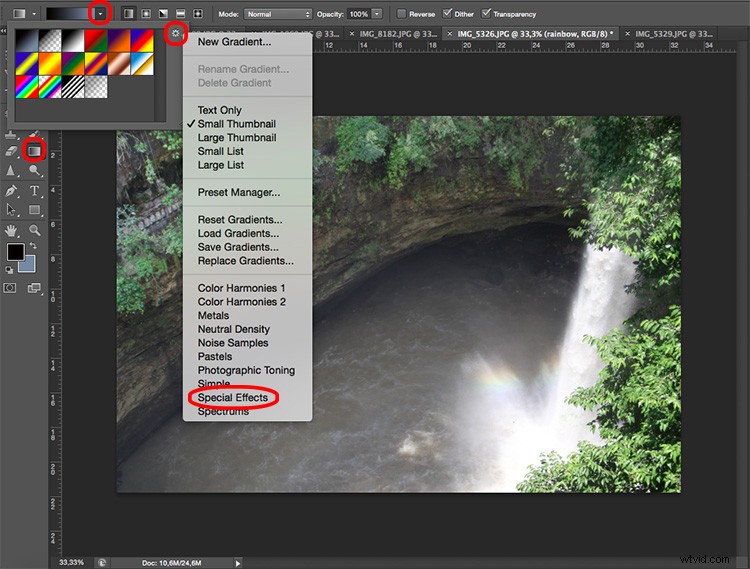The height and width of the screenshot is (569, 750).
Task: Select the Linear Gradient style icon
Action: click(129, 14)
